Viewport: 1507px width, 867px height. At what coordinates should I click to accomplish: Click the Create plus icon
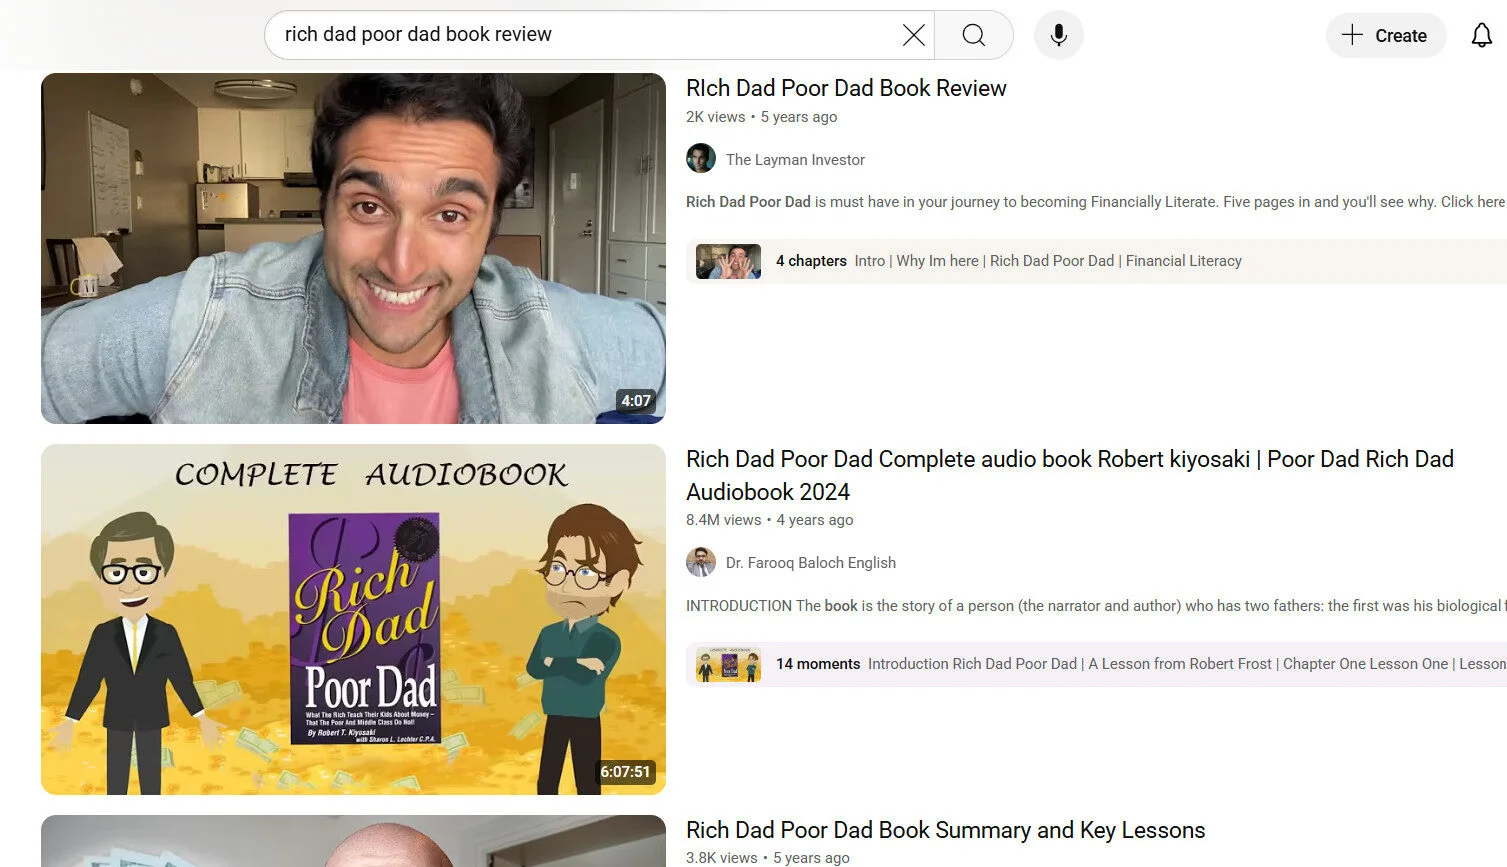(1352, 35)
